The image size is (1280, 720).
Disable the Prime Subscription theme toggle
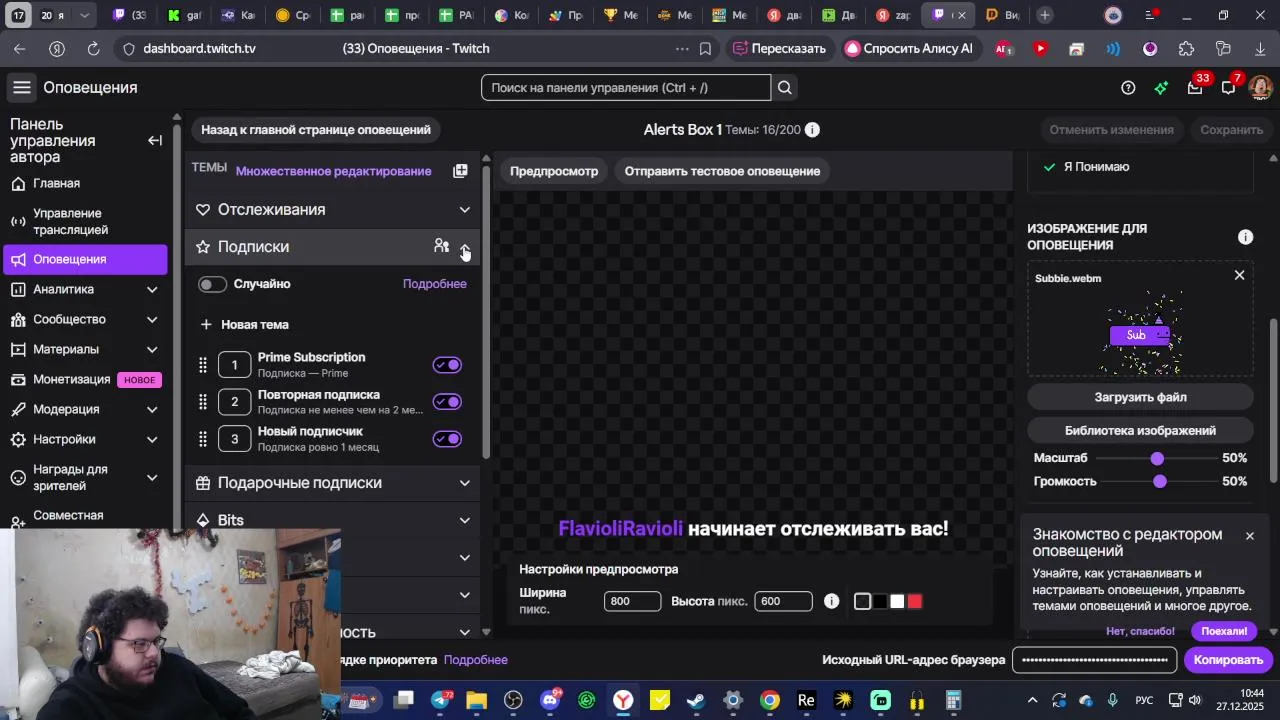tap(447, 365)
